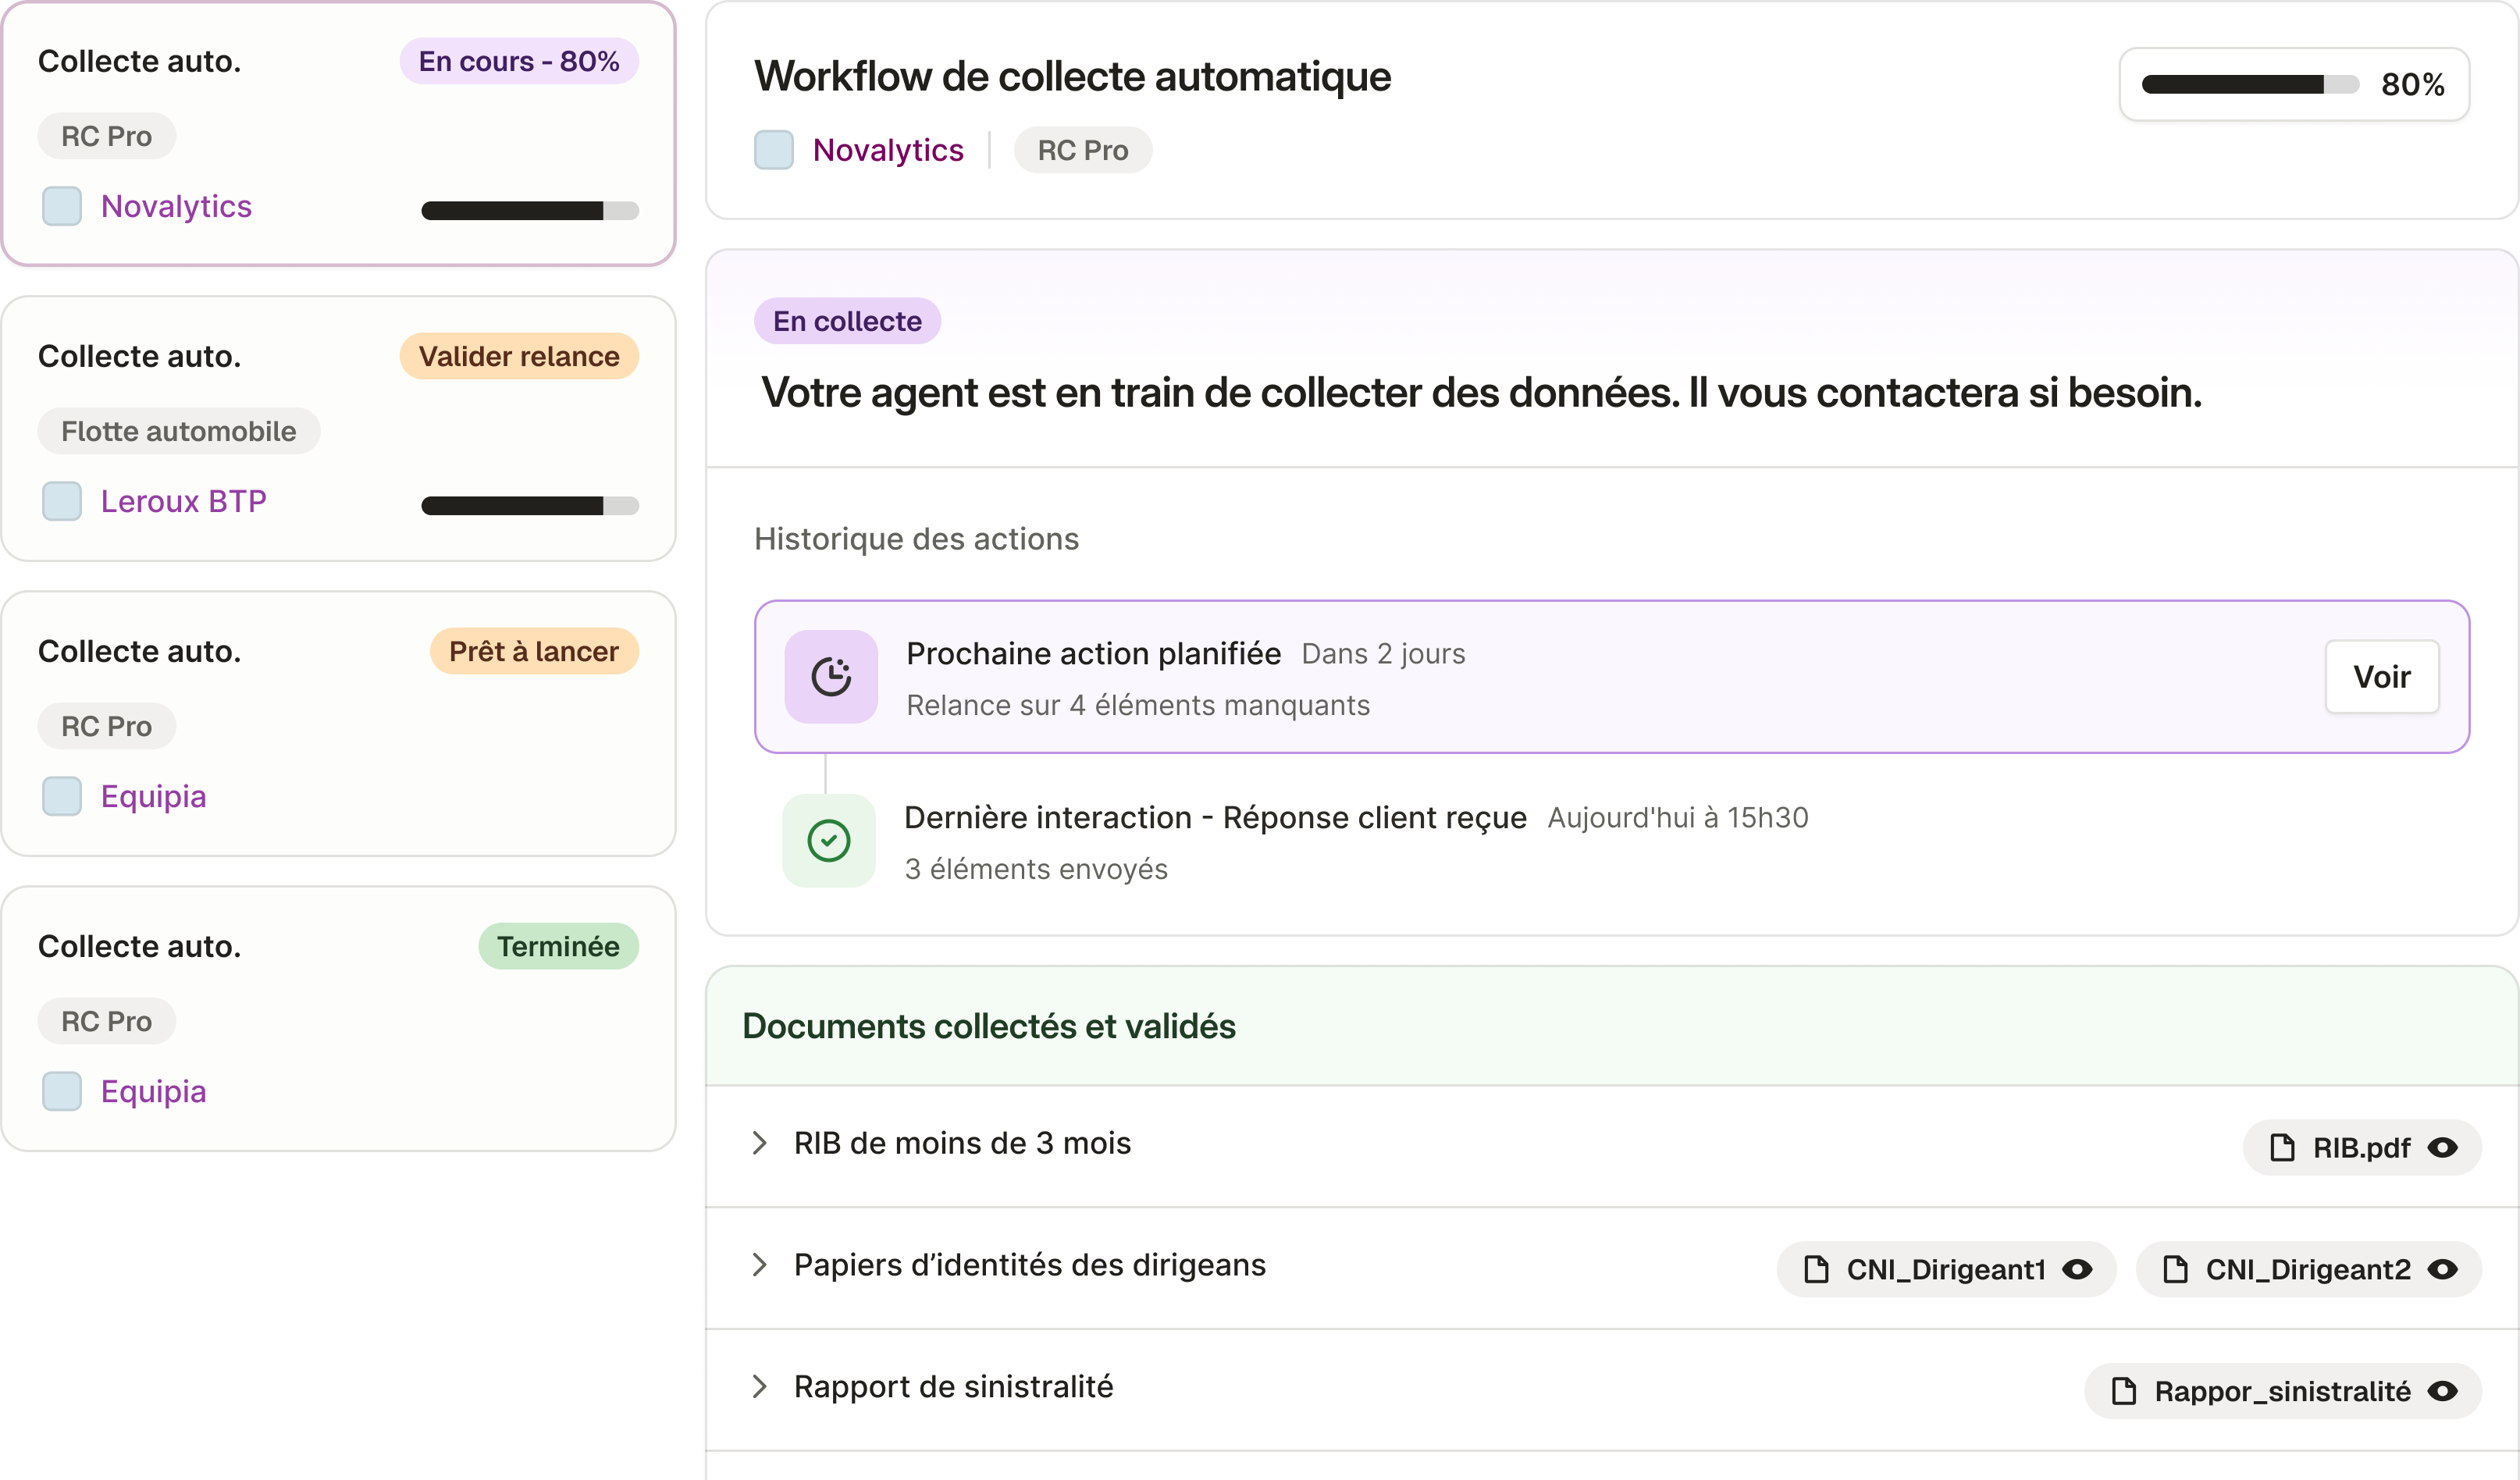This screenshot has height=1480, width=2520.
Task: View Rappor_sinistralité using the eye icon
Action: (2443, 1392)
